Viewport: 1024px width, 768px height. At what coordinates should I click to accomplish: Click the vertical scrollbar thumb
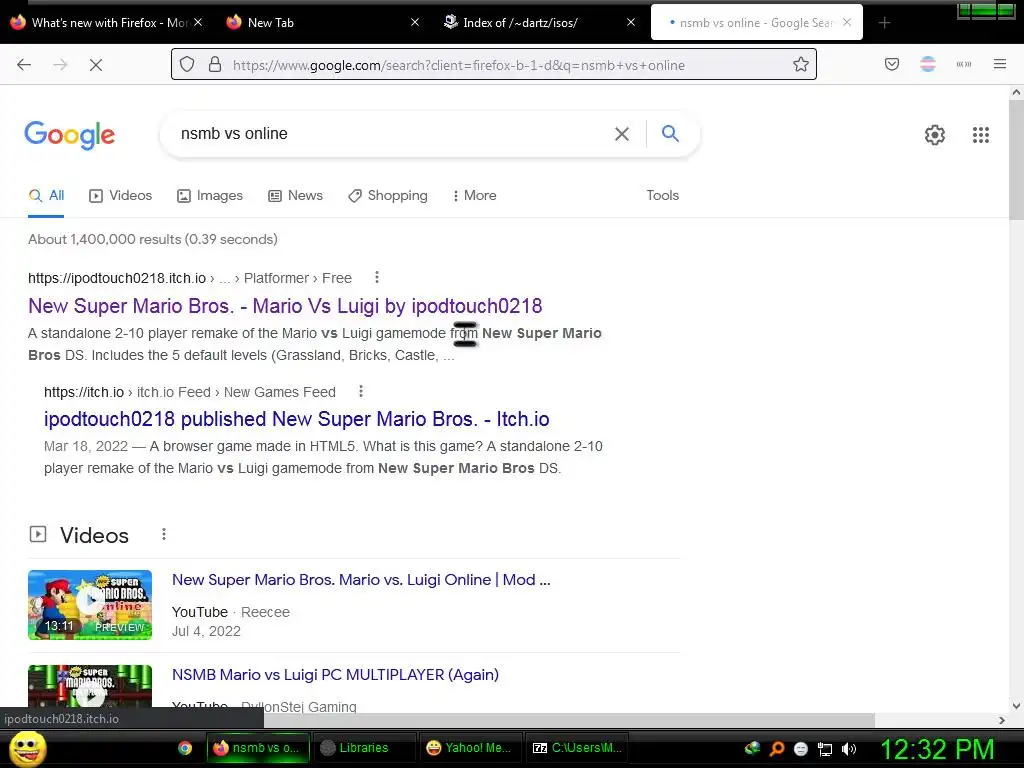[x=1016, y=160]
